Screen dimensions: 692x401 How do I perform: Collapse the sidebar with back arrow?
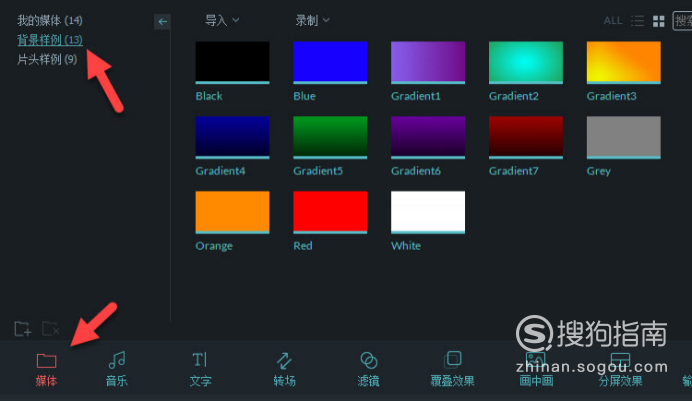[x=162, y=21]
